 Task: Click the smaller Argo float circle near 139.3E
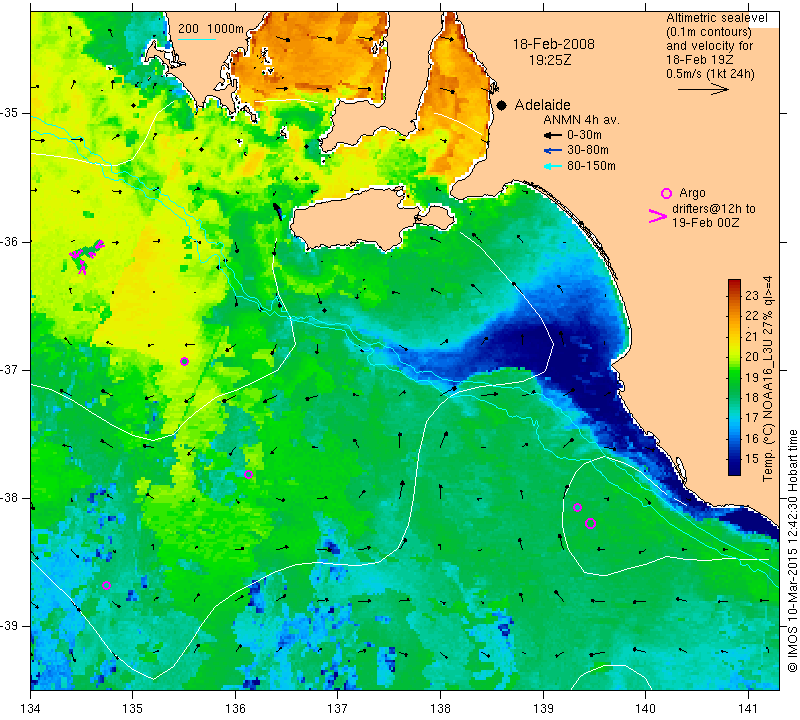578,507
